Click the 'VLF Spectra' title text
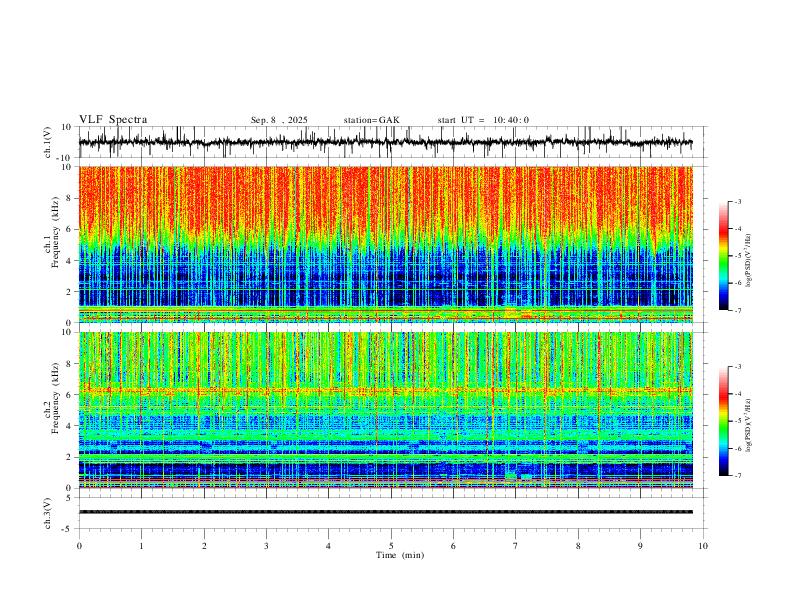Screen dimensions: 792x612 pyautogui.click(x=113, y=120)
